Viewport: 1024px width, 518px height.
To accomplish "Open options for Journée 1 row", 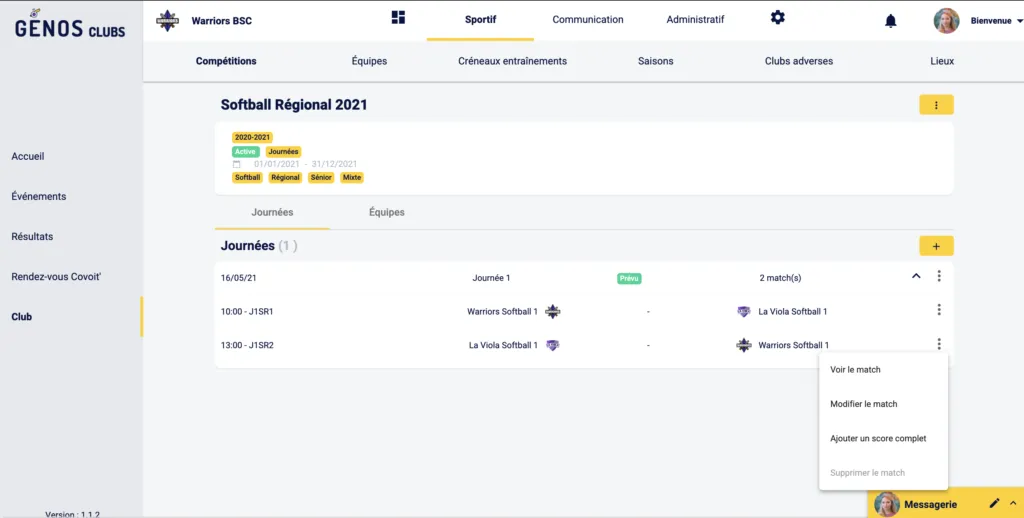I will pos(939,277).
